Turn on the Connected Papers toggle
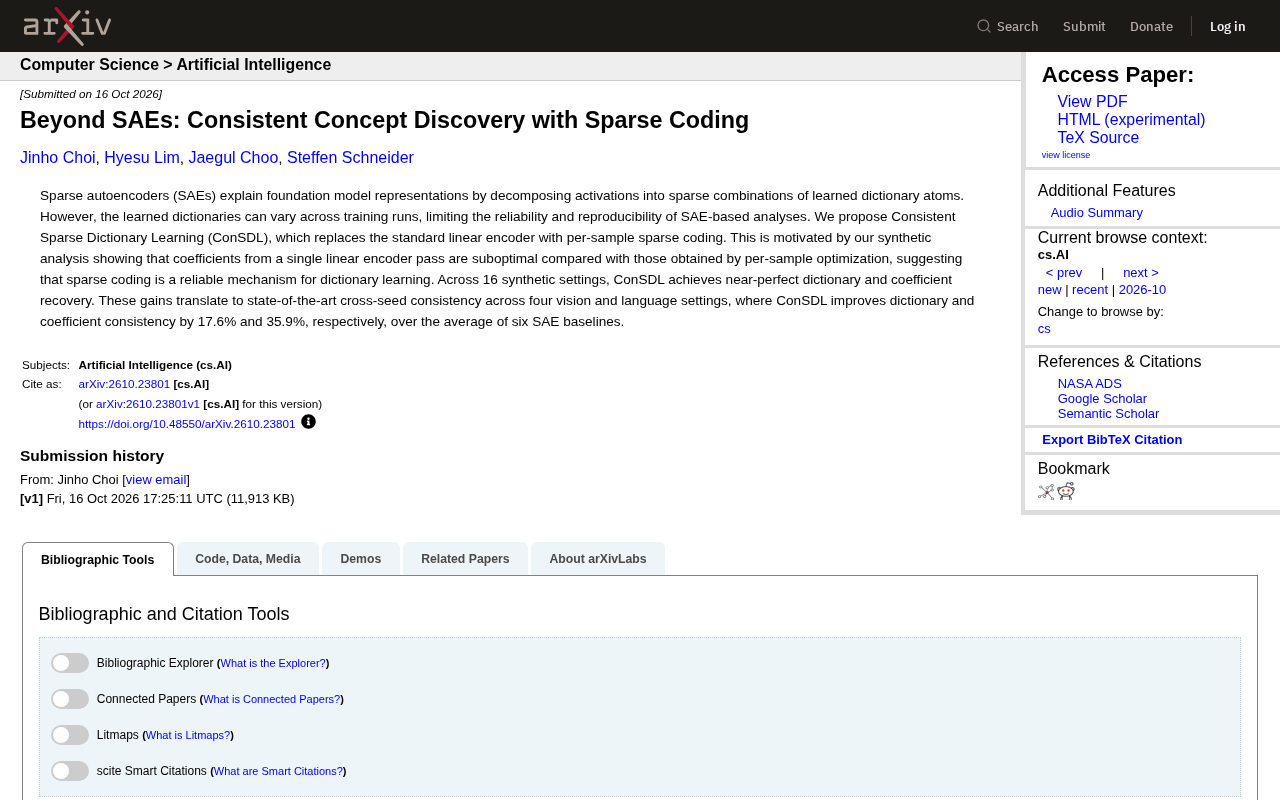The height and width of the screenshot is (800, 1280). click(70, 699)
